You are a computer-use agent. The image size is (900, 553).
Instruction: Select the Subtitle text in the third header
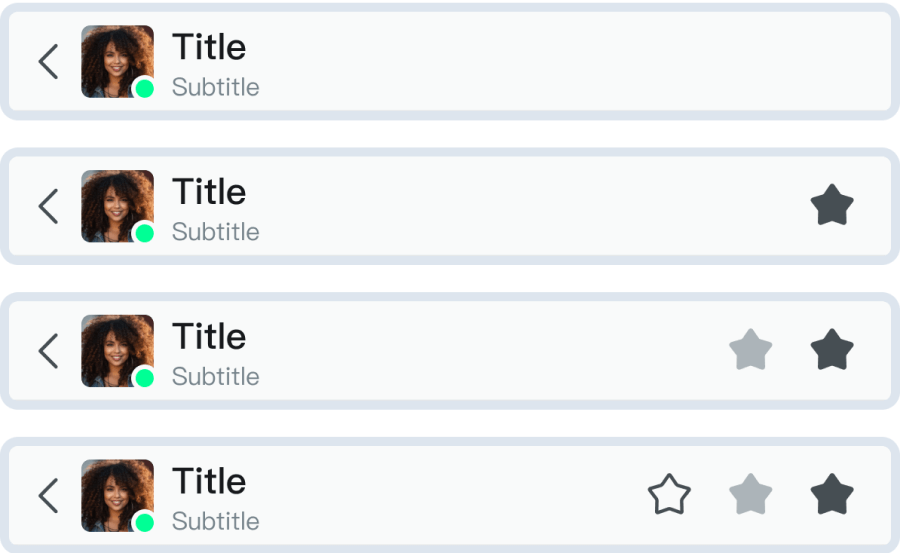click(215, 377)
